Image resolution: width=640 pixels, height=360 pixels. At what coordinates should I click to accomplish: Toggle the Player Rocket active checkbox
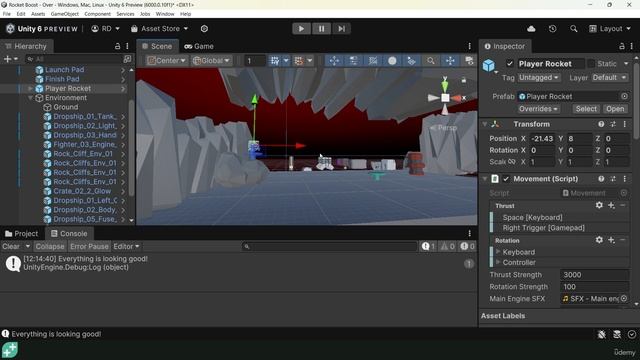click(x=509, y=64)
